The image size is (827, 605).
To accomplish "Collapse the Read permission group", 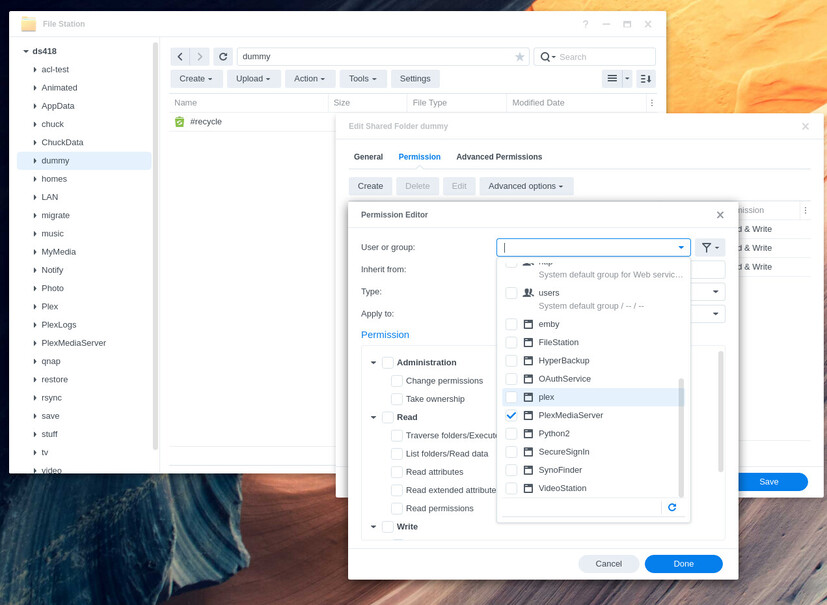I will (373, 417).
